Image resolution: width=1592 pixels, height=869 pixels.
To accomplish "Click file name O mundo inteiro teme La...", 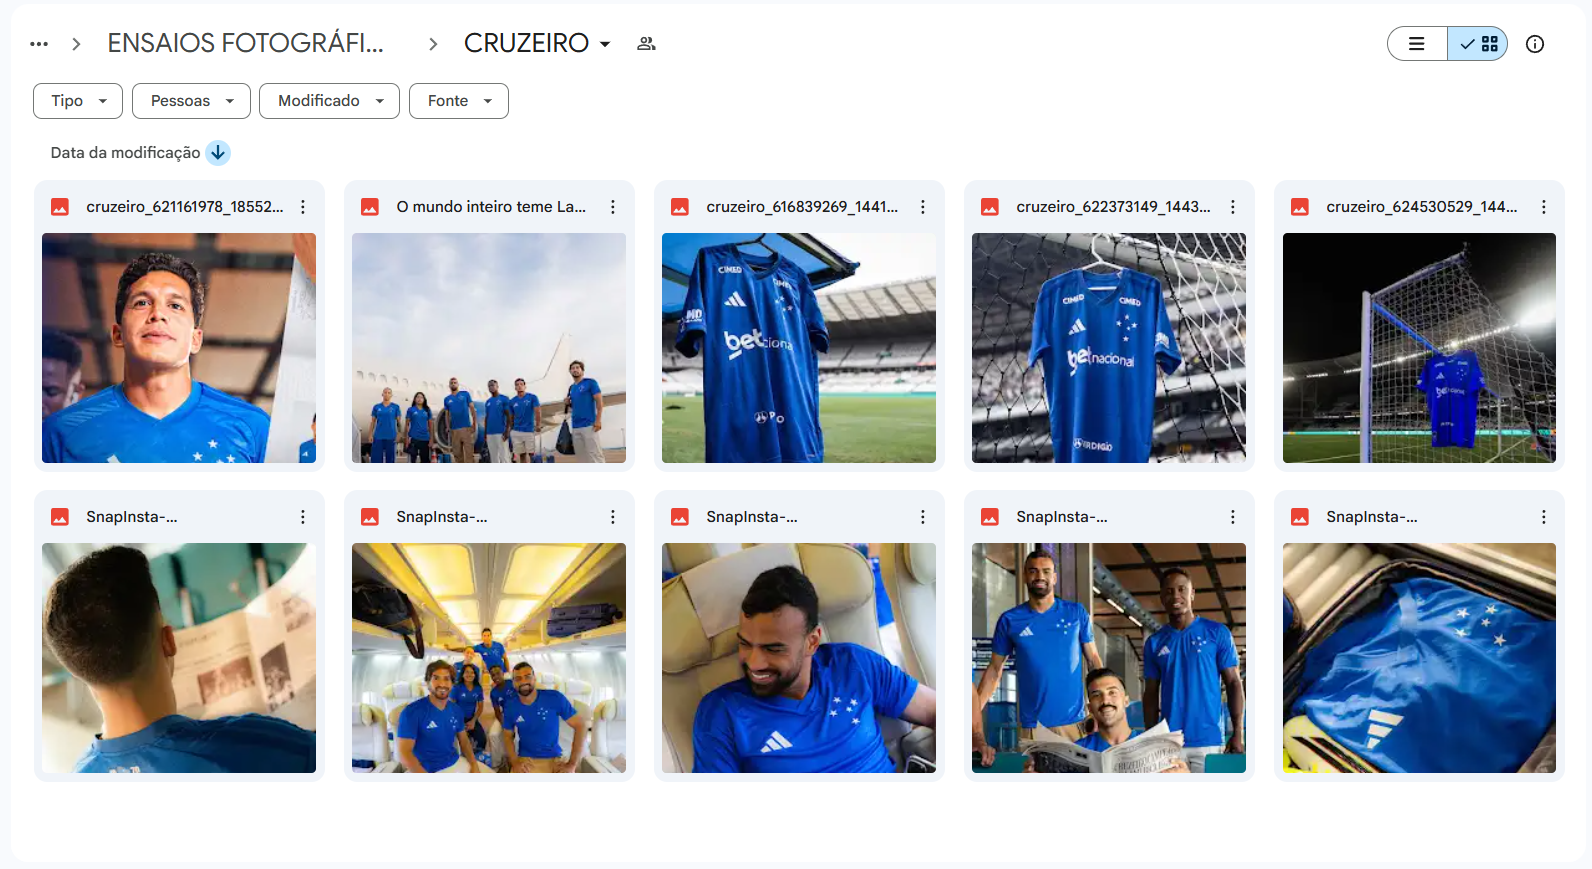I will pyautogui.click(x=491, y=207).
